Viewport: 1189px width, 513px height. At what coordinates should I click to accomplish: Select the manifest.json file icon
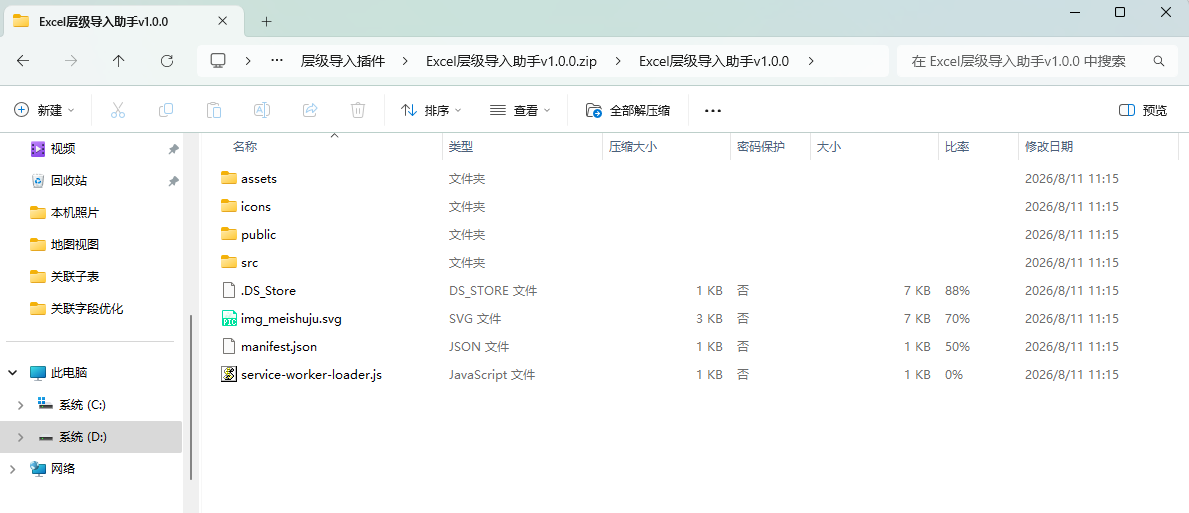tap(229, 346)
